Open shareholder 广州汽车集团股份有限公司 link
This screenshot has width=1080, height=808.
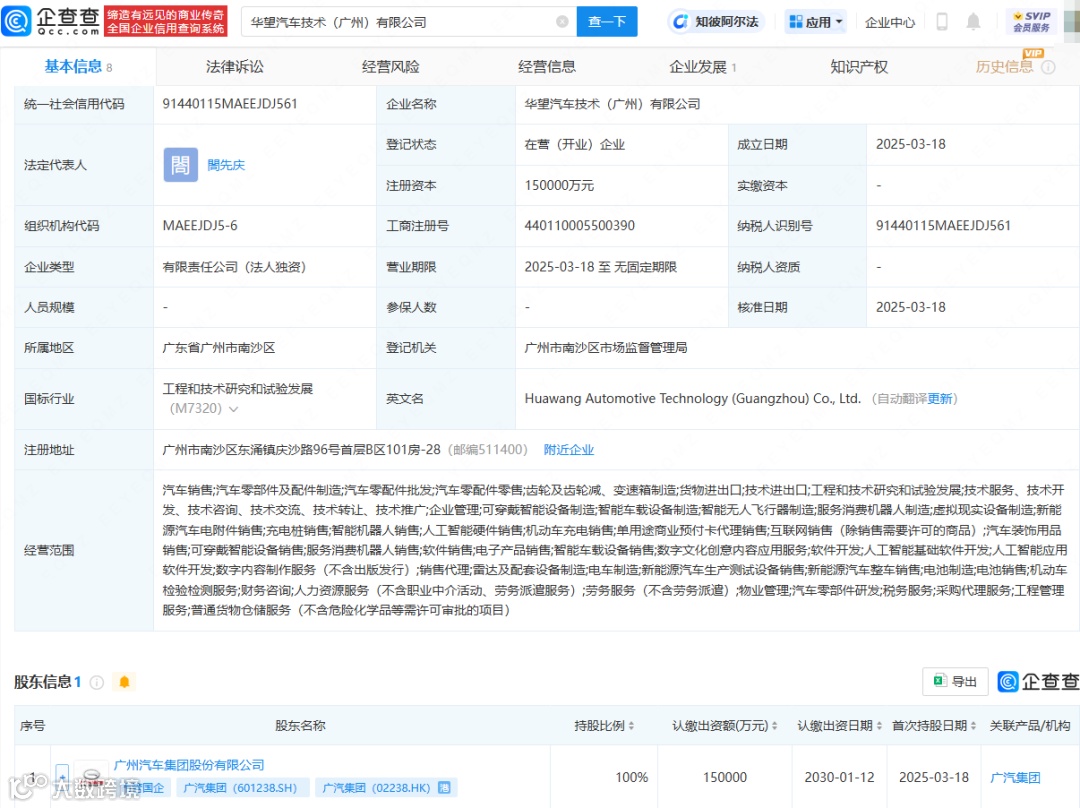(189, 765)
